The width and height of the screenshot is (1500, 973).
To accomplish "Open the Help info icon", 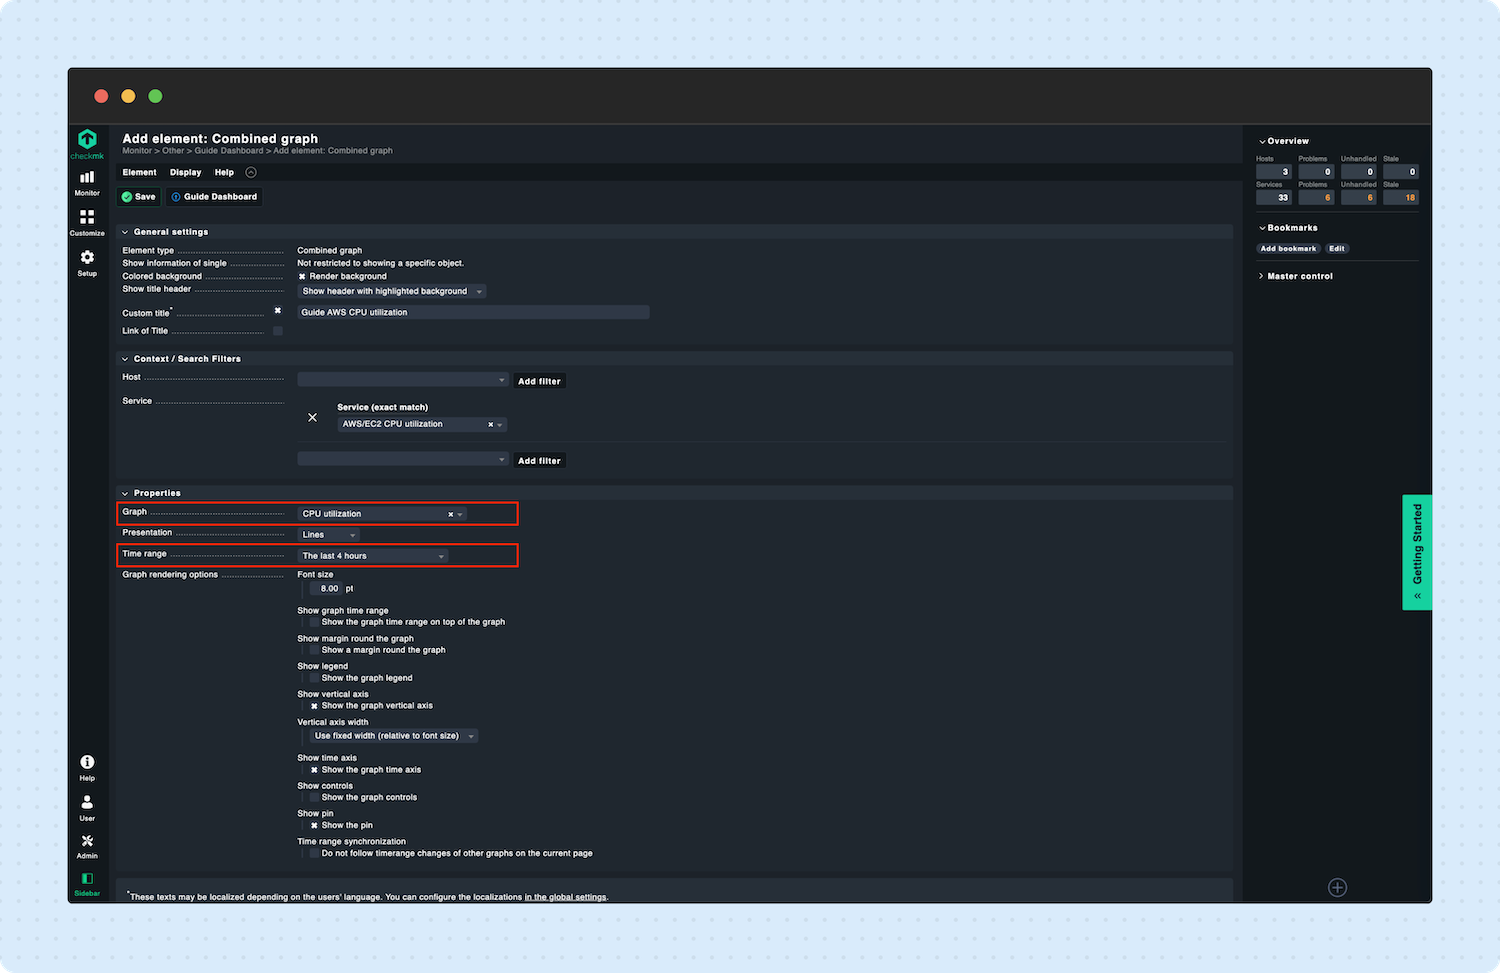I will coord(87,767).
